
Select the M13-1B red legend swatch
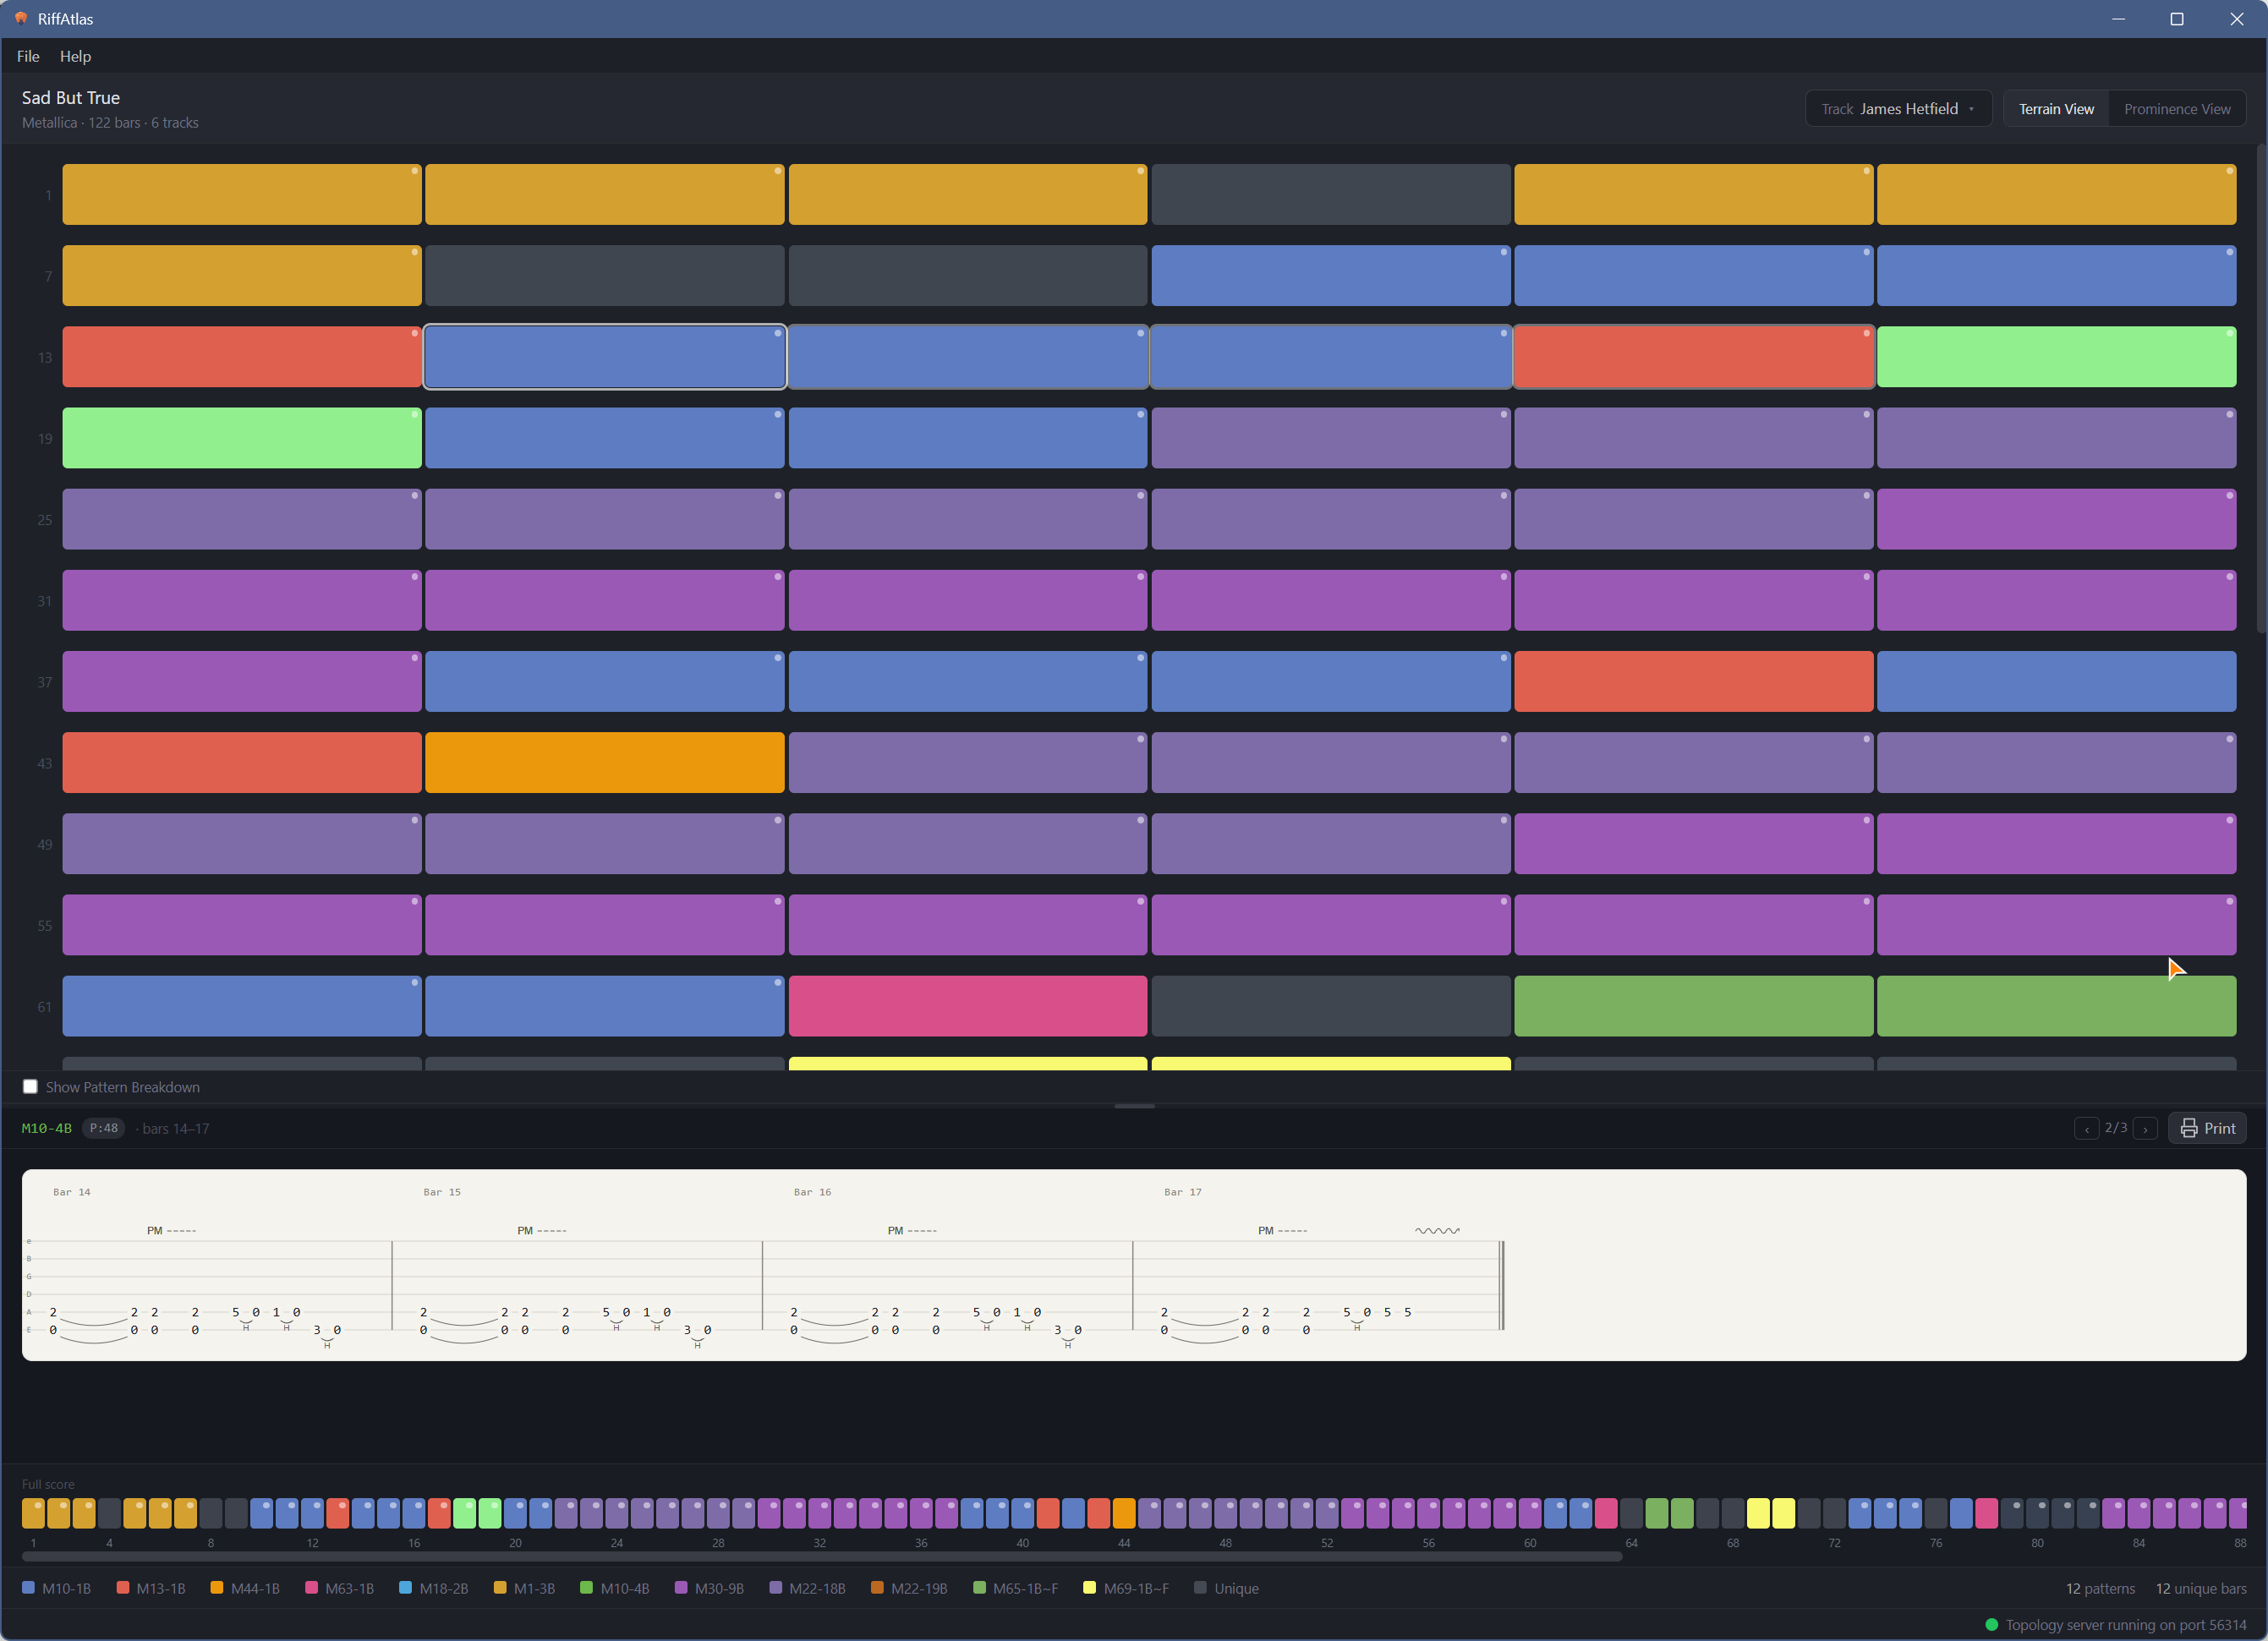click(x=122, y=1588)
